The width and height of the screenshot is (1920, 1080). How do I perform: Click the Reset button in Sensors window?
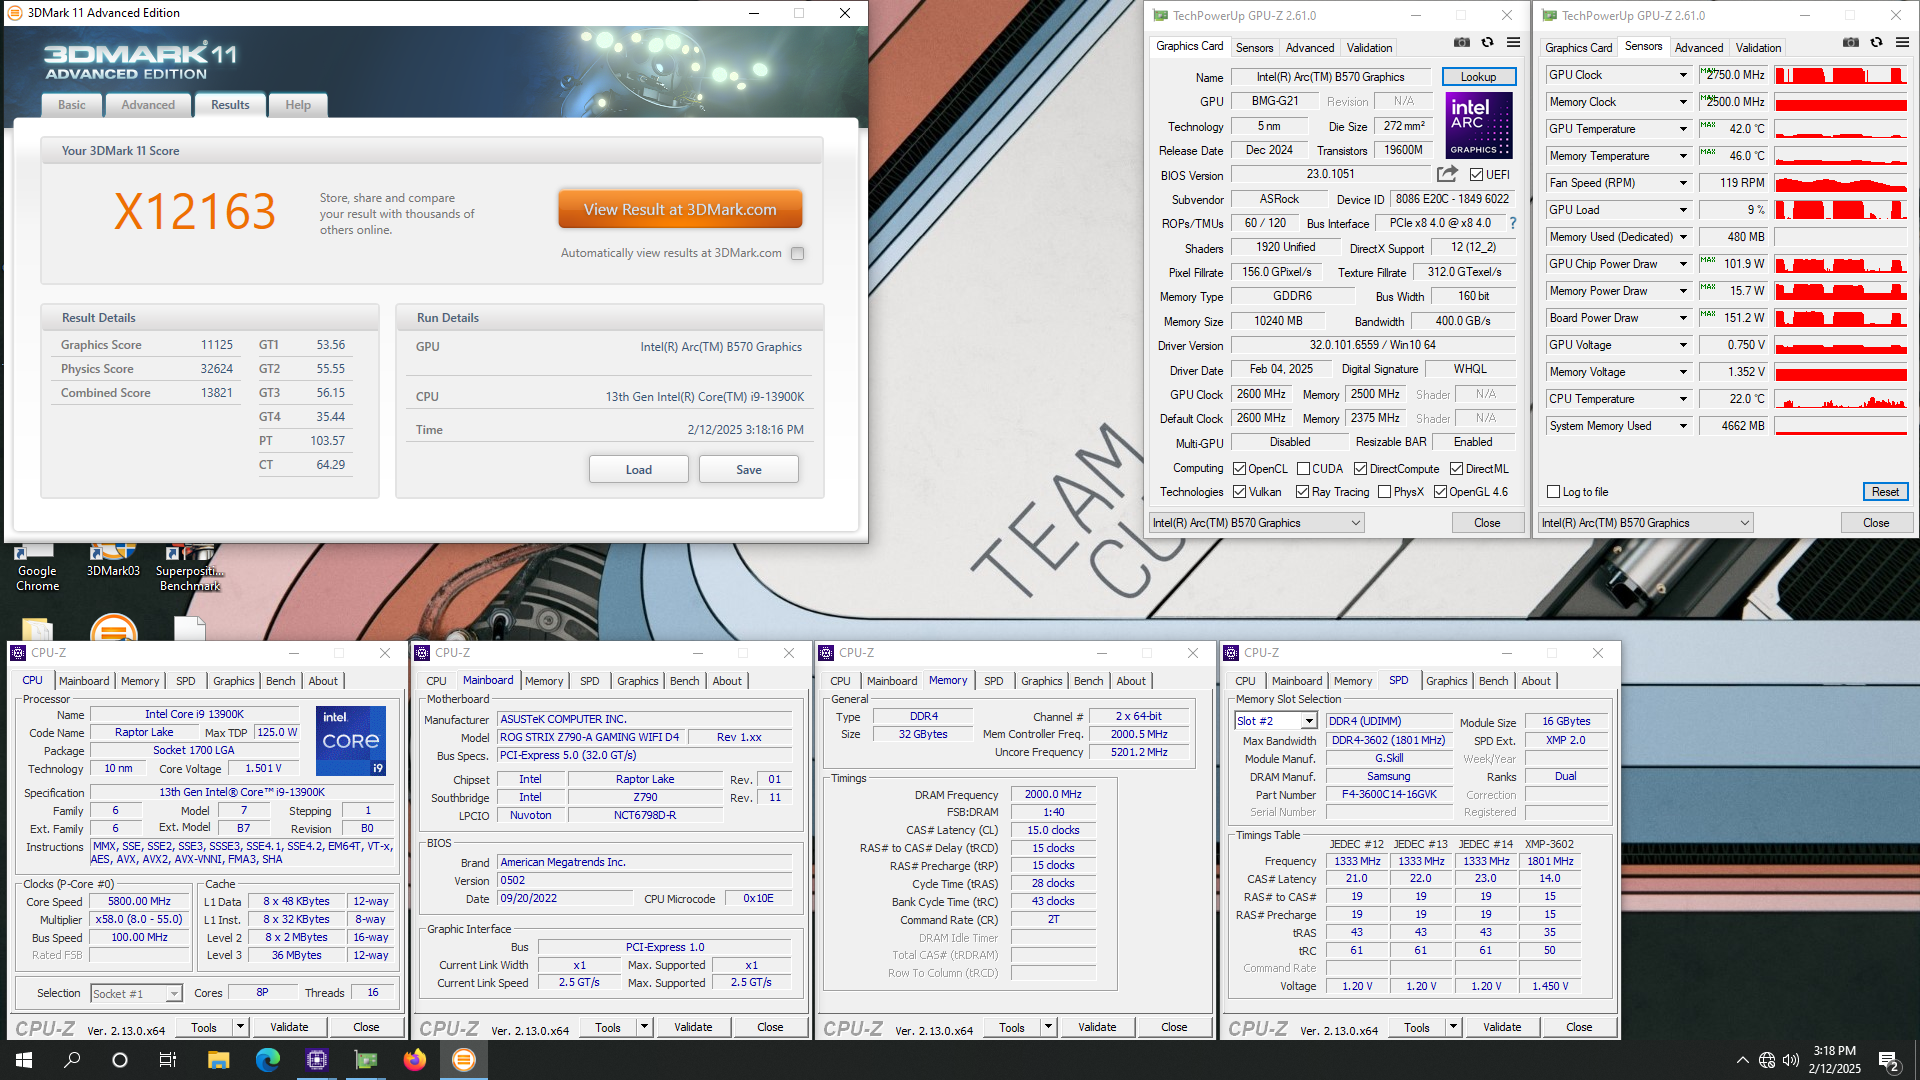pyautogui.click(x=1885, y=492)
